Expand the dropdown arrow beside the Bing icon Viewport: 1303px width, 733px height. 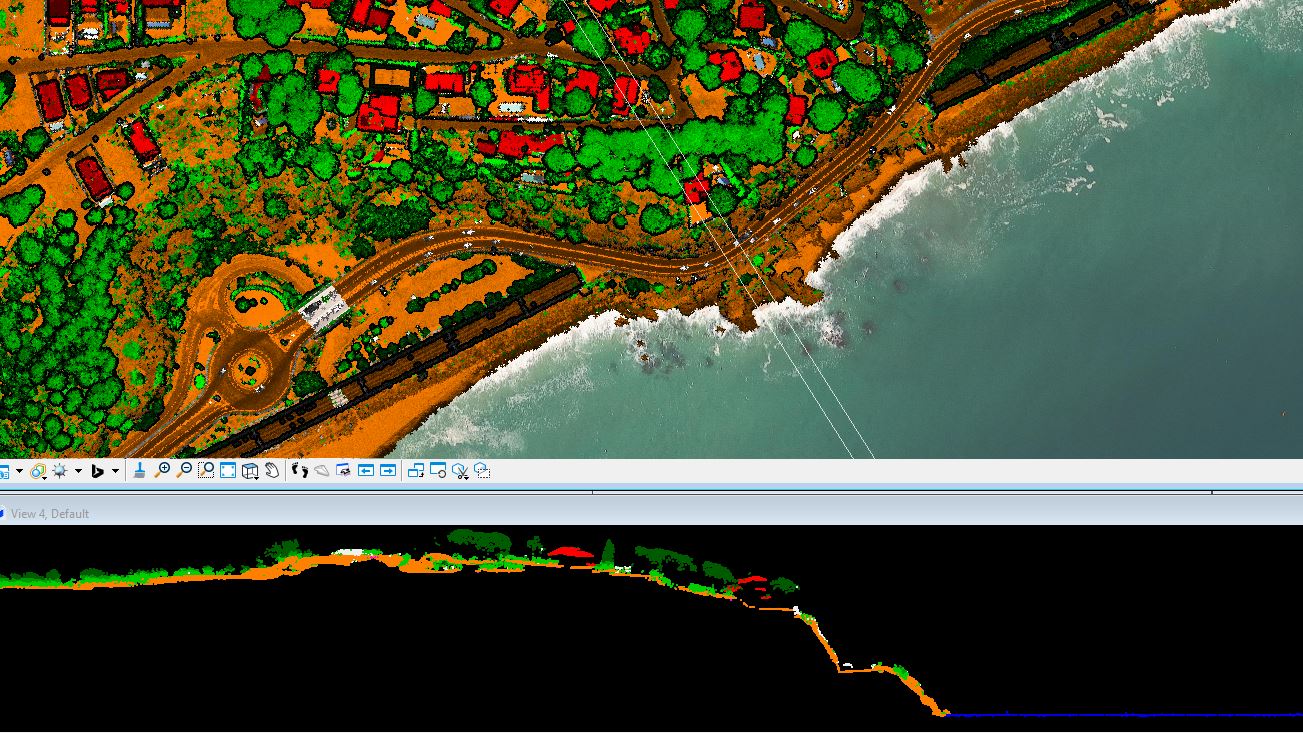pyautogui.click(x=115, y=471)
